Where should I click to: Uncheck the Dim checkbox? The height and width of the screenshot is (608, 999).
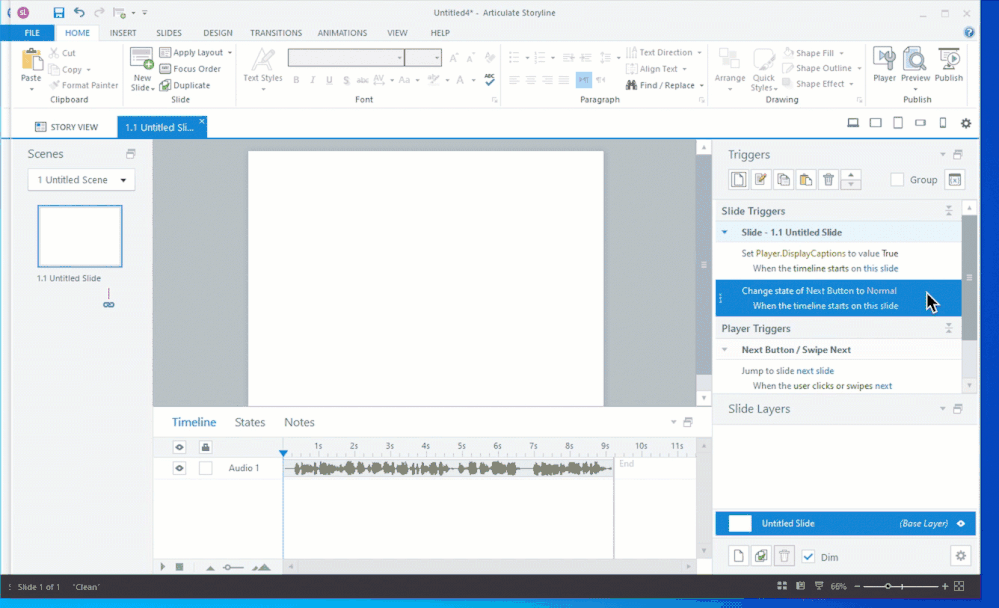pyautogui.click(x=808, y=557)
